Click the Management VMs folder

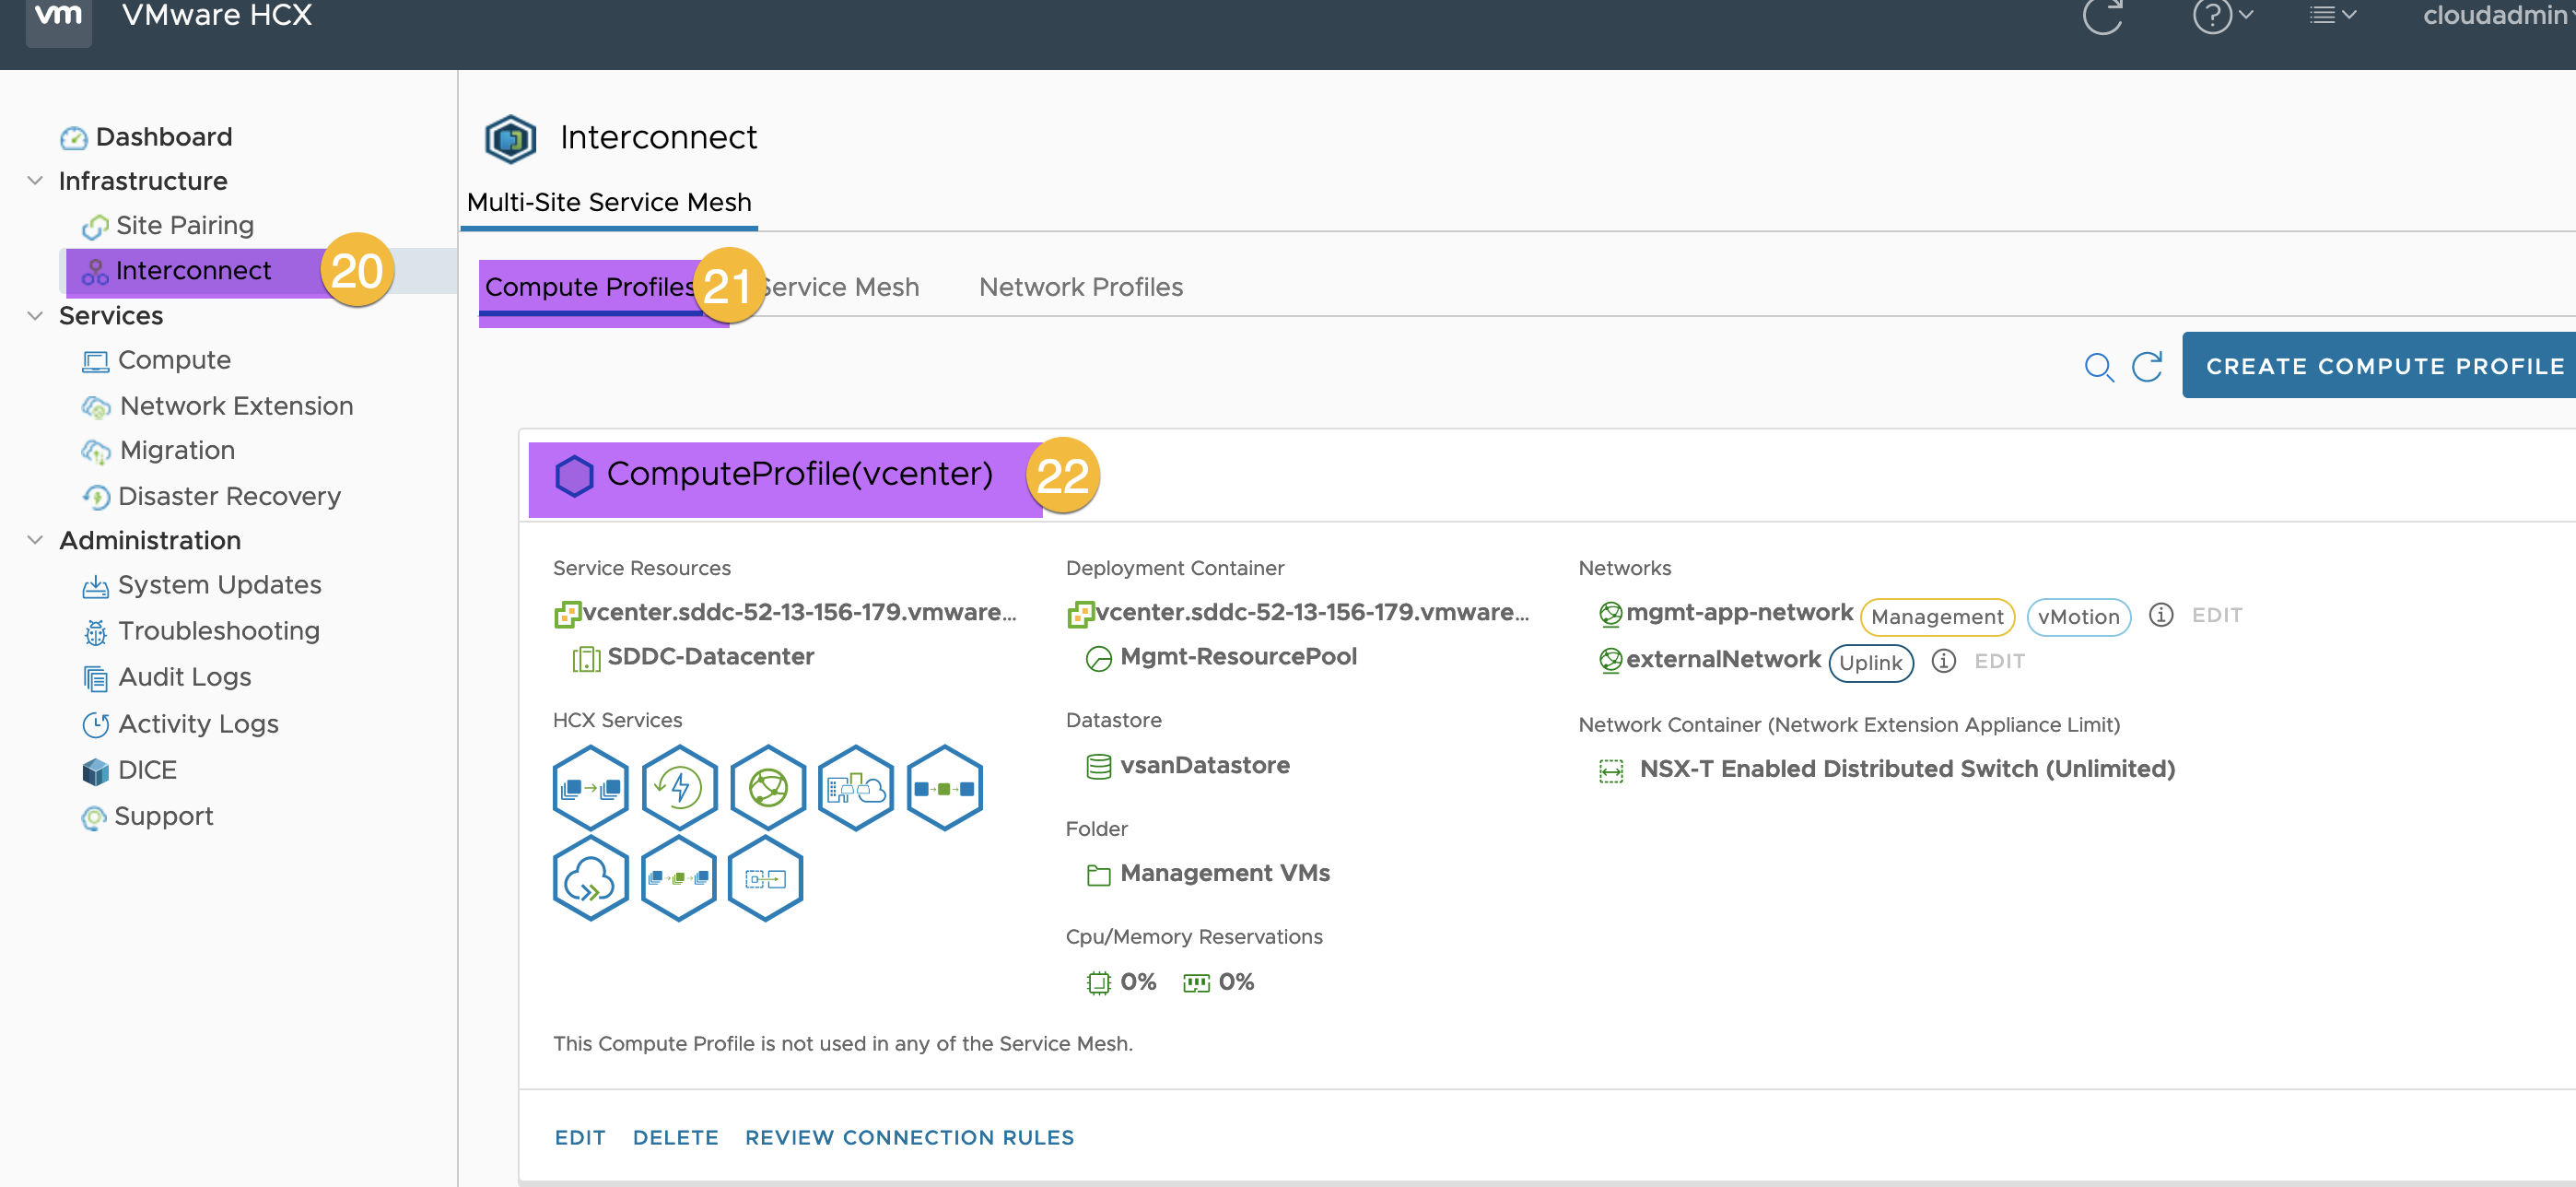[x=1208, y=874]
